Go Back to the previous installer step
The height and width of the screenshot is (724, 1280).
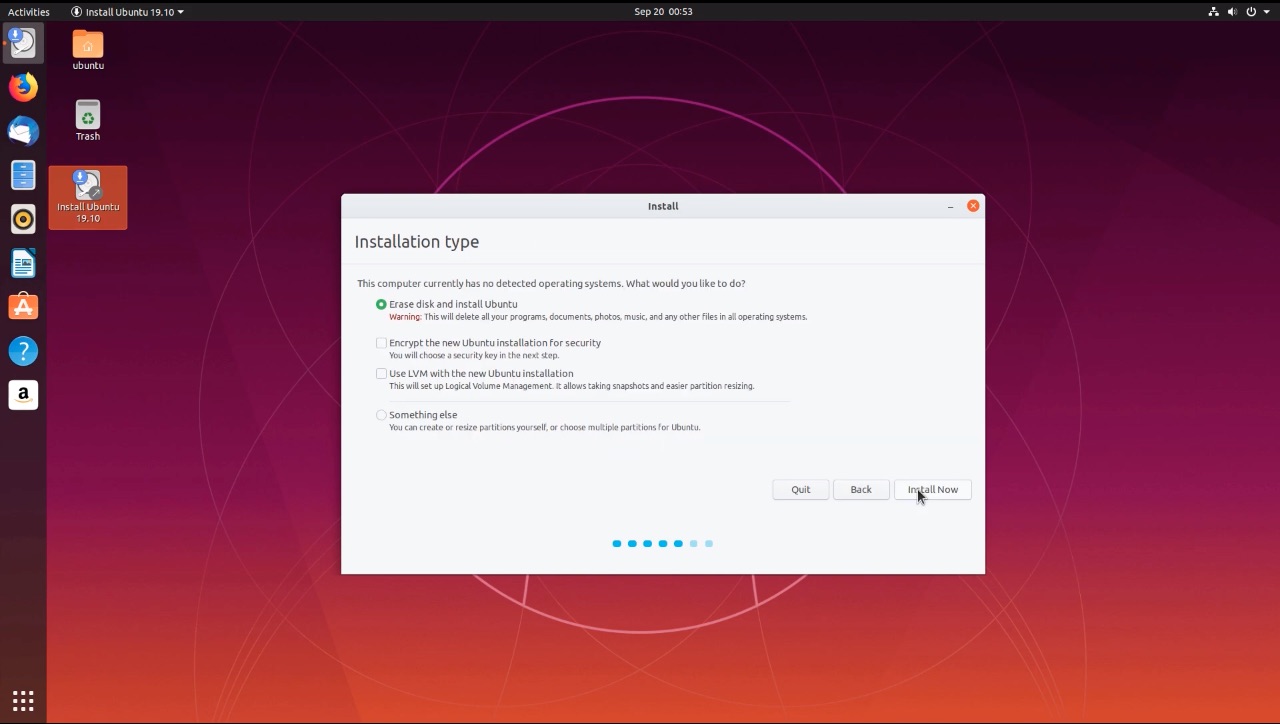coord(860,489)
